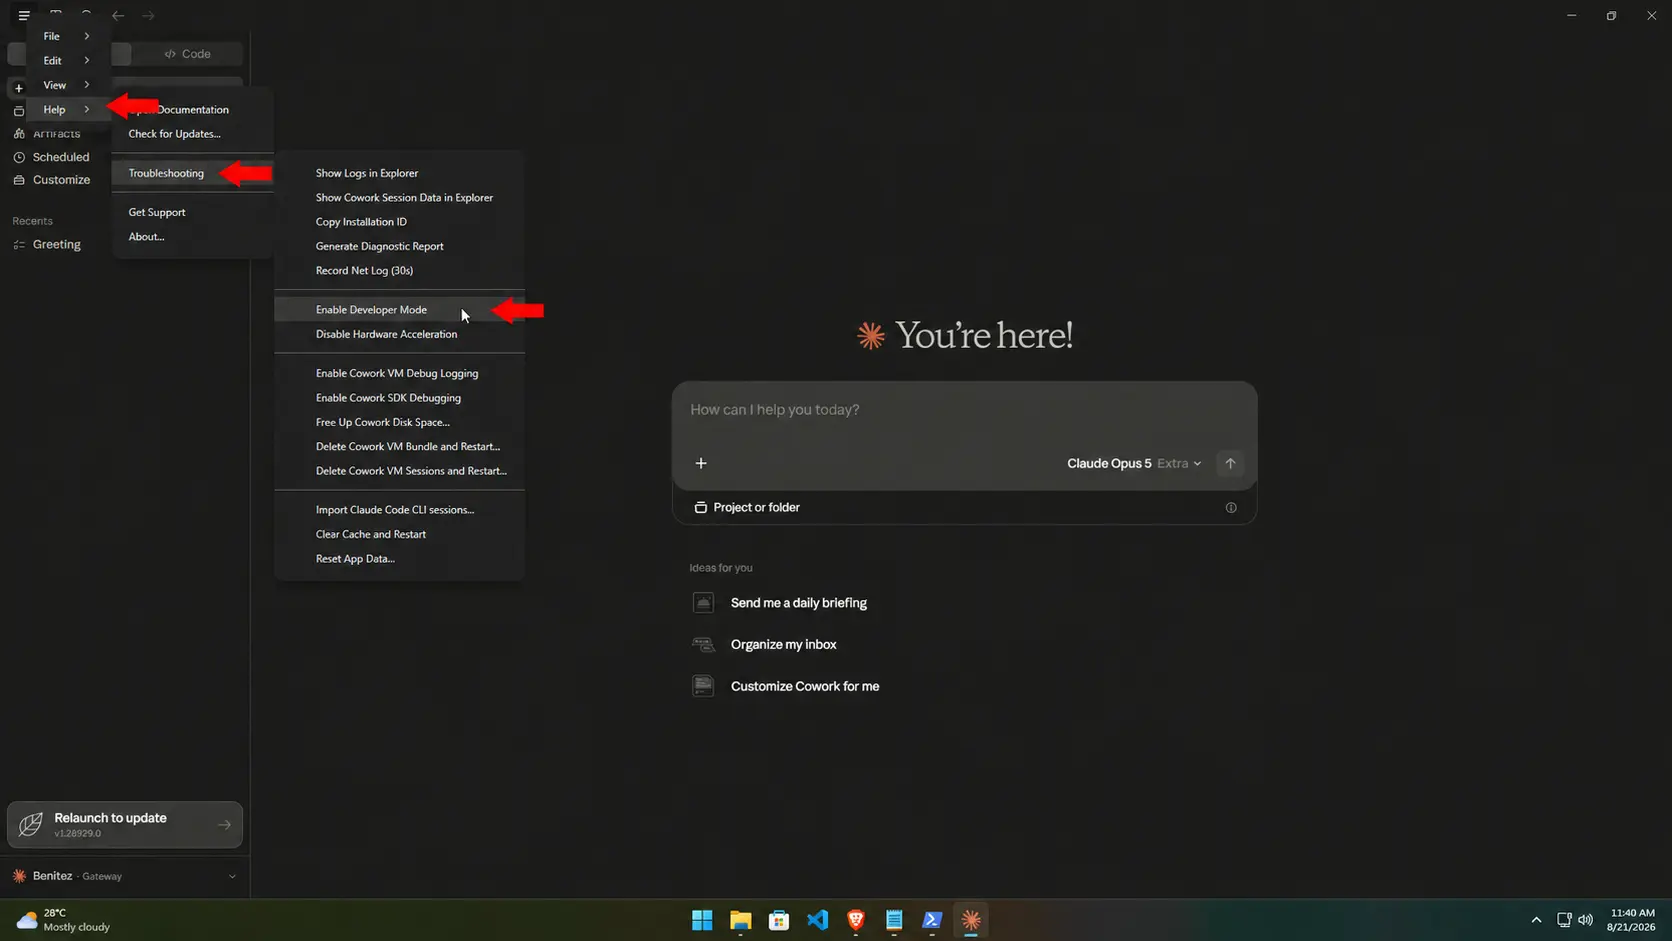1672x941 pixels.
Task: Go forward with the right arrow
Action: pyautogui.click(x=148, y=16)
